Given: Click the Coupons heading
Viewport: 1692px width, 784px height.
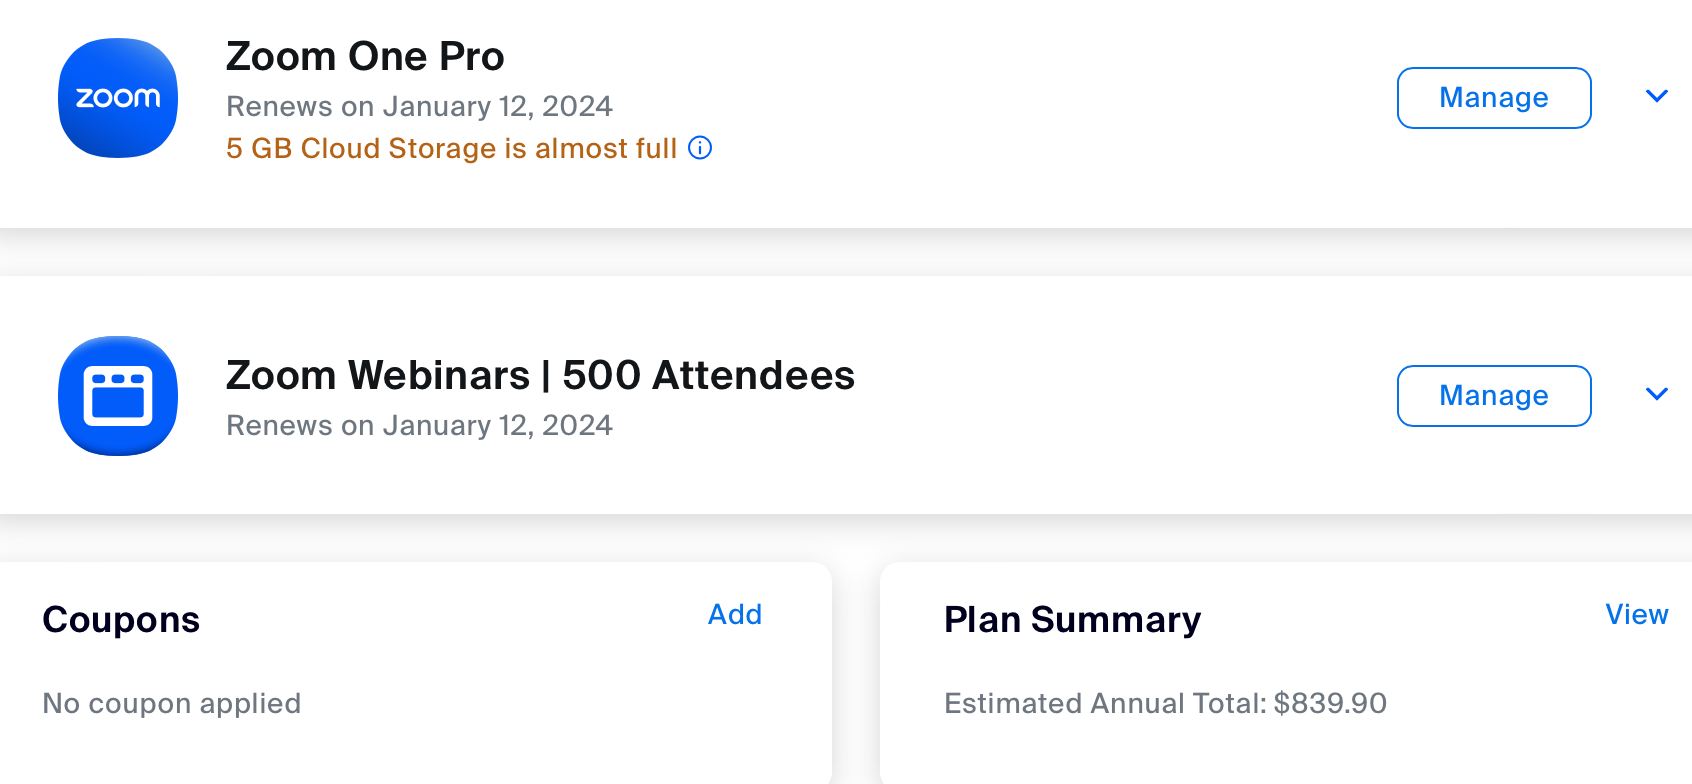Looking at the screenshot, I should click(x=121, y=620).
